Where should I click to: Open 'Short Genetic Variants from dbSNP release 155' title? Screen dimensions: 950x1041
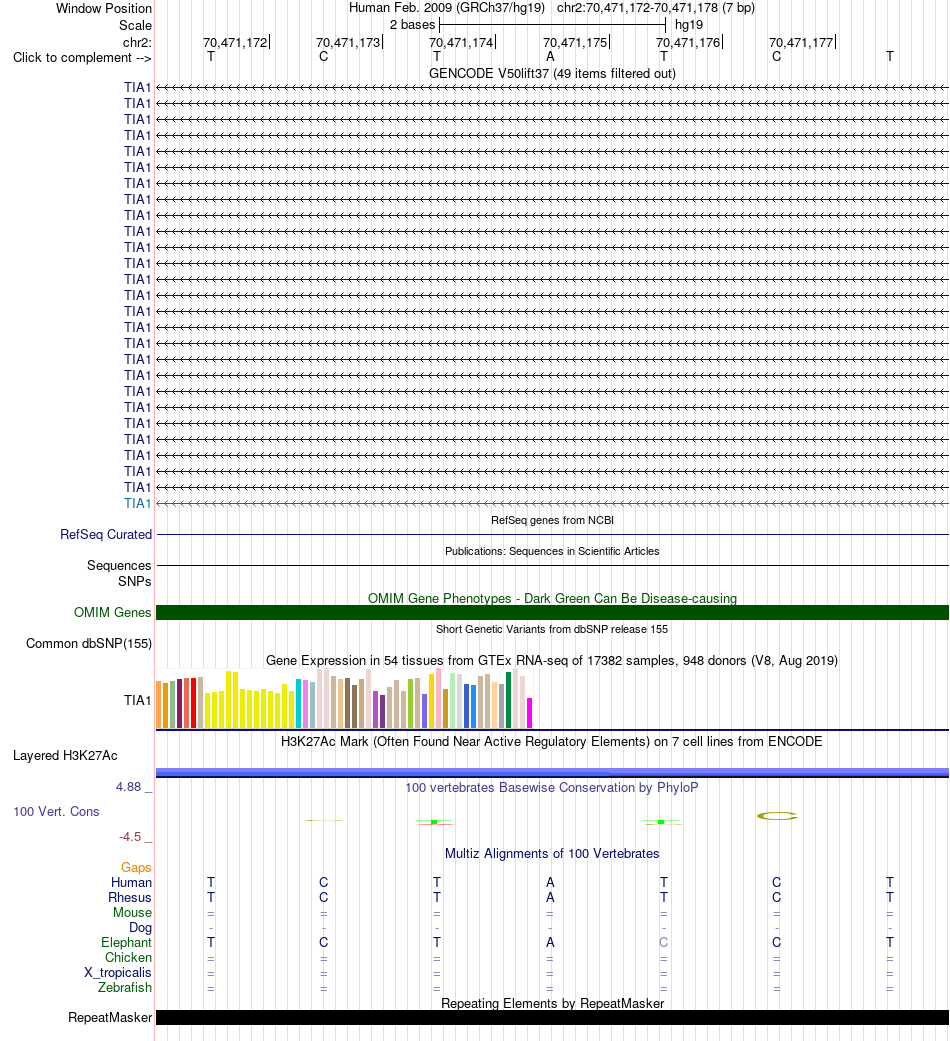[552, 629]
